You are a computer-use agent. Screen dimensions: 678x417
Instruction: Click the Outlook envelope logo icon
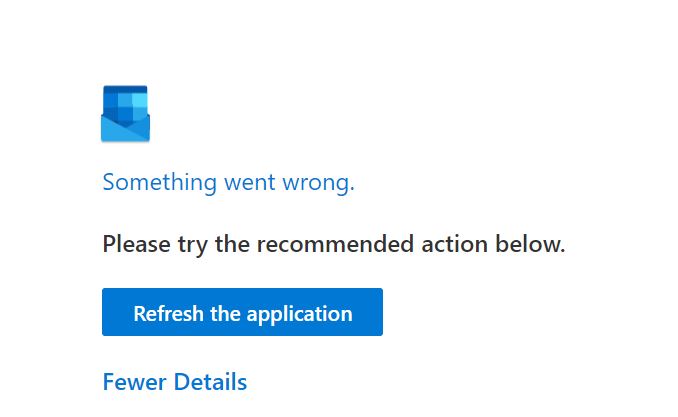125,114
